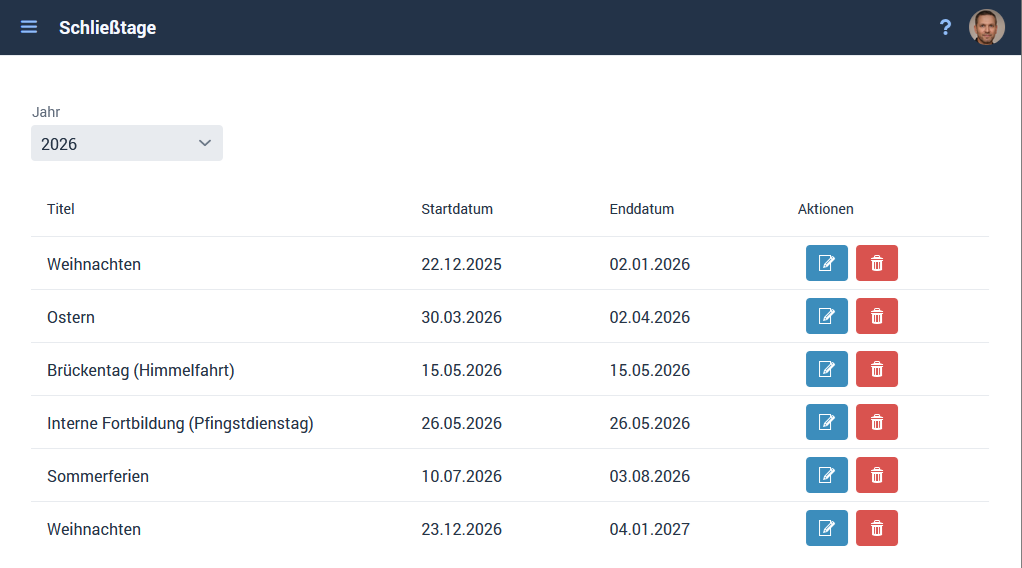This screenshot has height=568, width=1022.
Task: Delete the Interne Fortbildung entry
Action: tap(877, 422)
